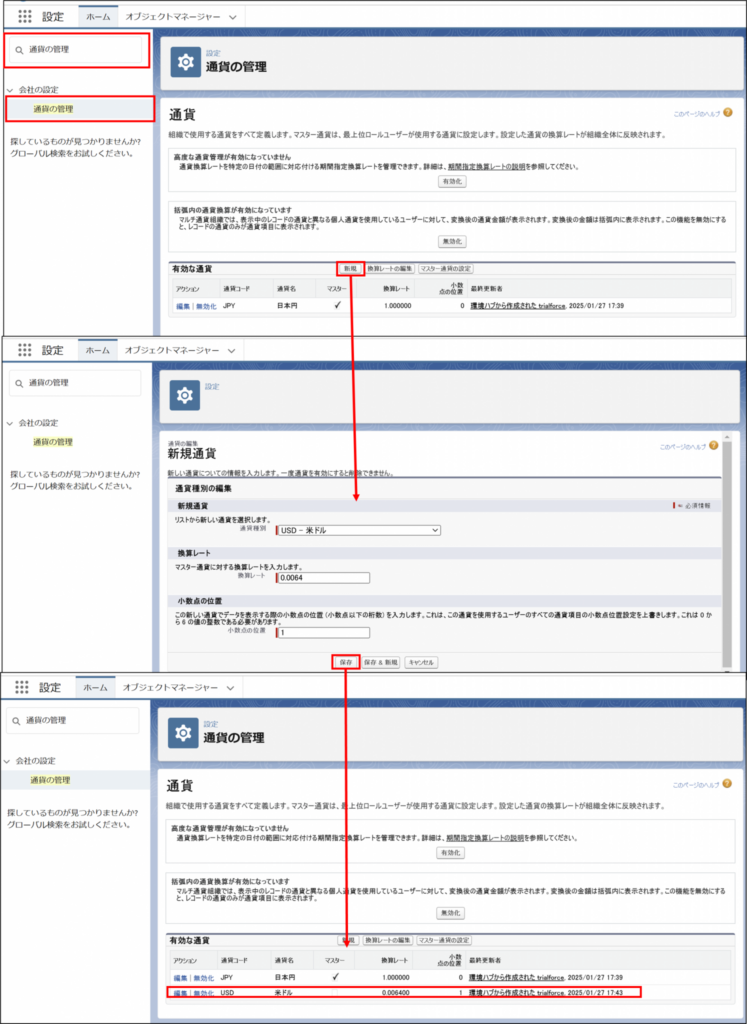
Task: Click the help icon on the 新規通貨 page
Action: pyautogui.click(x=714, y=446)
